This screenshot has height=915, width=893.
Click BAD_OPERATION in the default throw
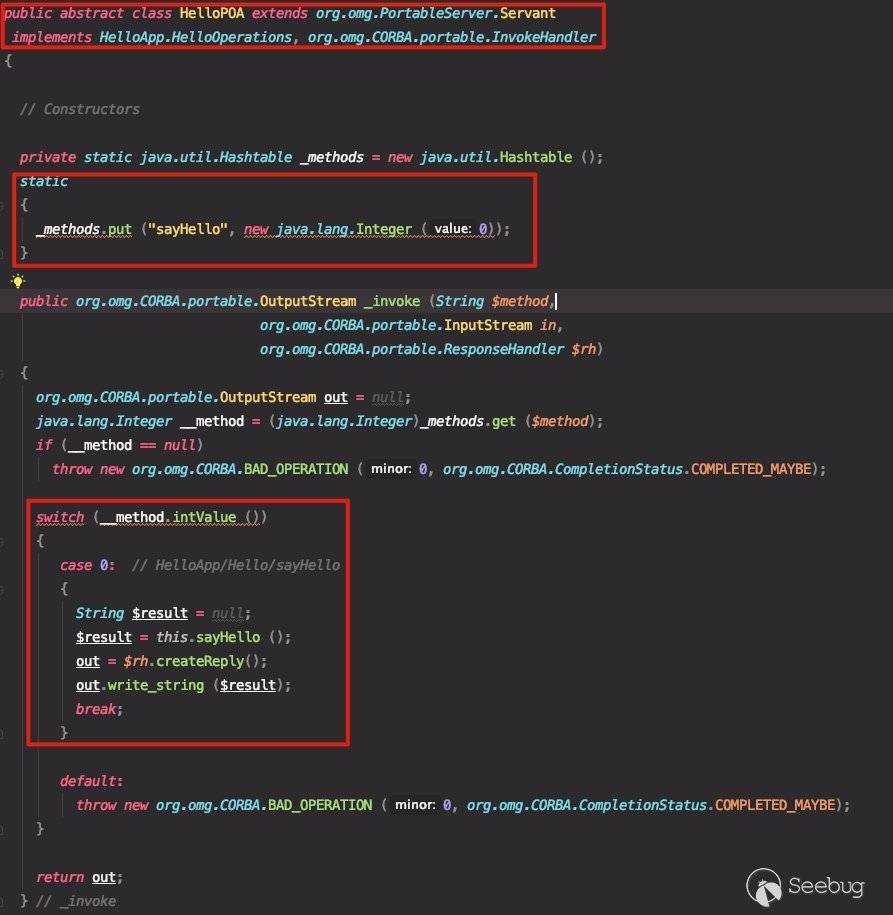[x=320, y=805]
